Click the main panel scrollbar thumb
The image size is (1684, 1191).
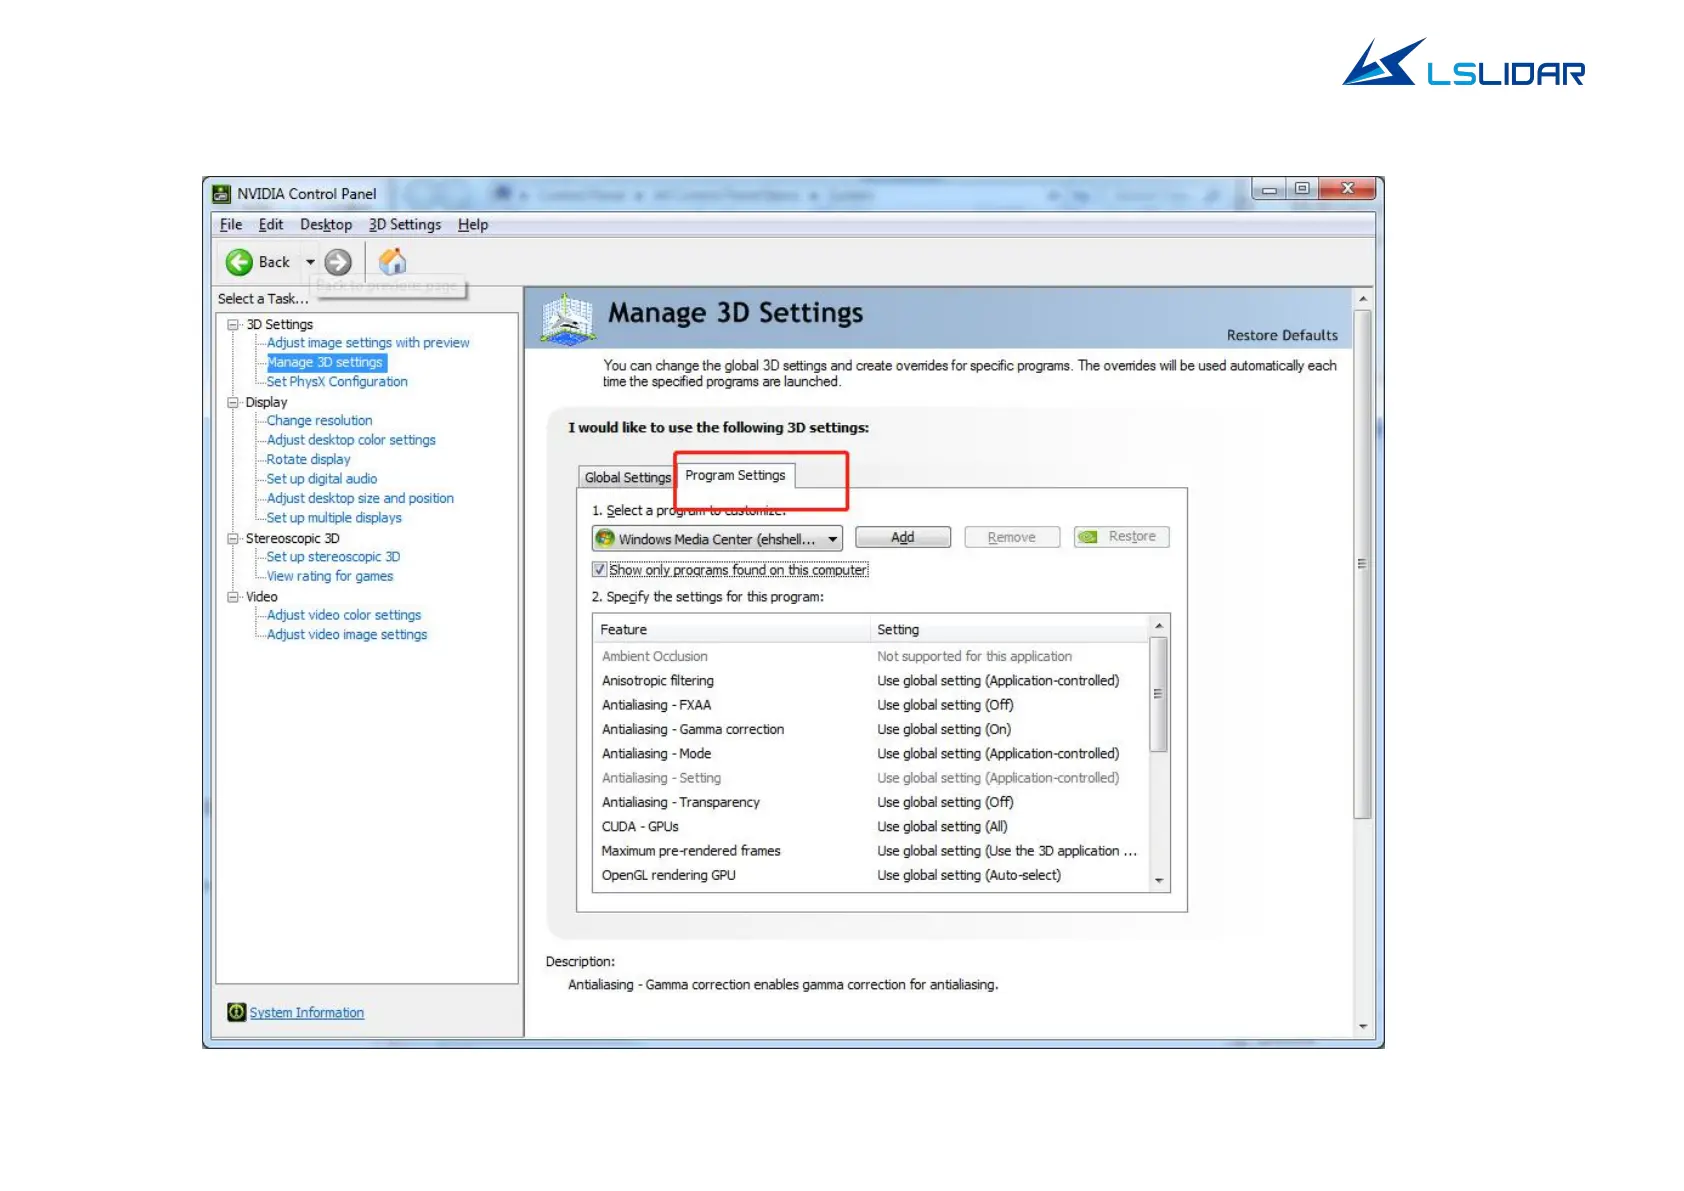(1363, 564)
